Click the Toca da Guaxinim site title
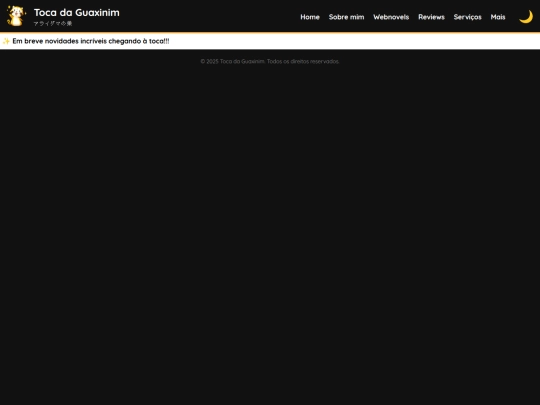Screen dimensions: 540x405 76,12
